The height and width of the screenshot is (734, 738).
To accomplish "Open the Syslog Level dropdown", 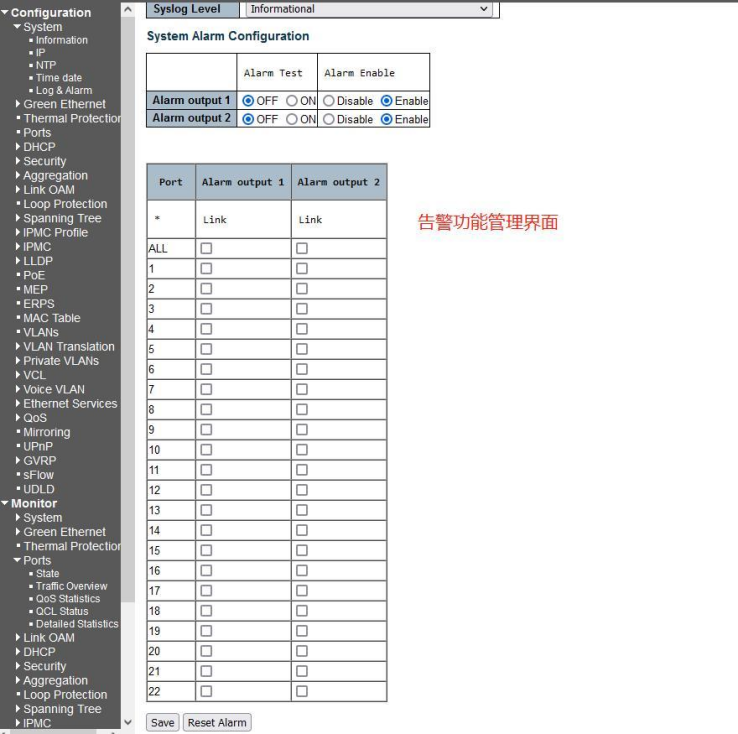I will [x=372, y=9].
